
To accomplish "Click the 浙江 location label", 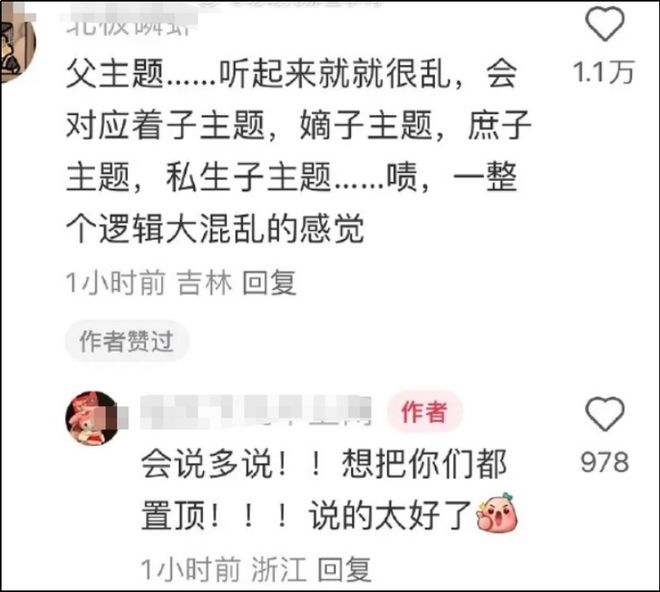I will point(279,570).
